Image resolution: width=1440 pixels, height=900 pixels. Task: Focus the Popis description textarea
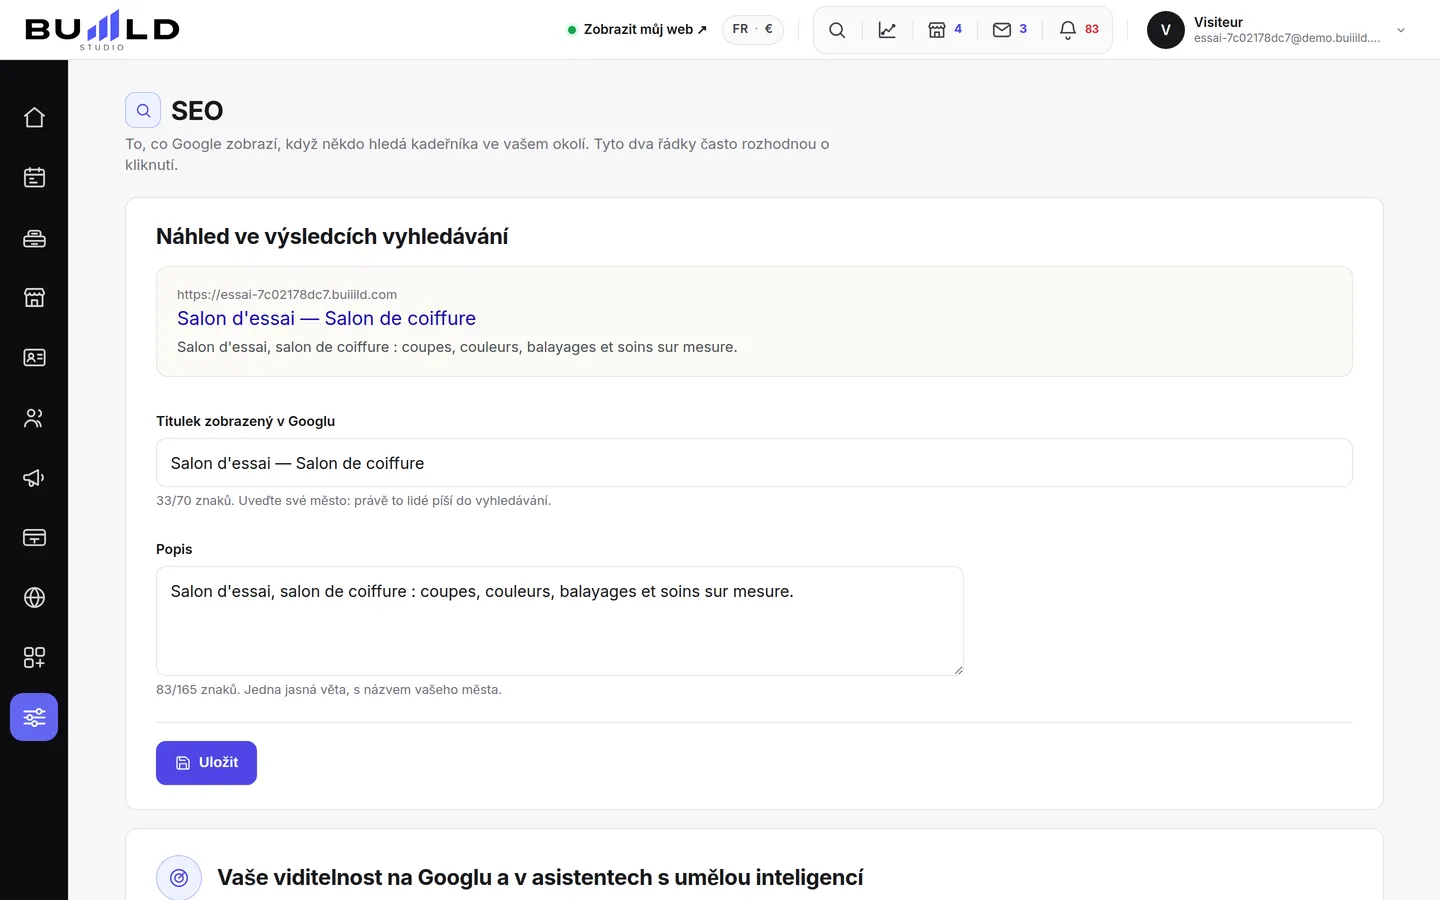(560, 621)
